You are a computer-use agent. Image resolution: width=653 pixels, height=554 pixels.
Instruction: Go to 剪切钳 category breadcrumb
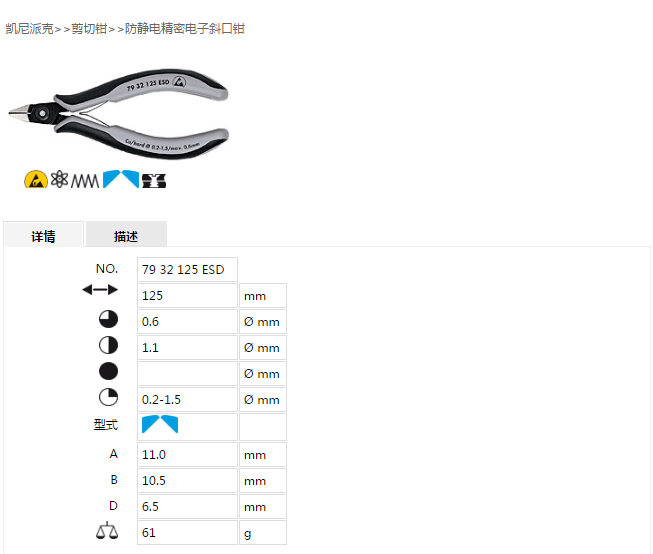click(x=89, y=29)
